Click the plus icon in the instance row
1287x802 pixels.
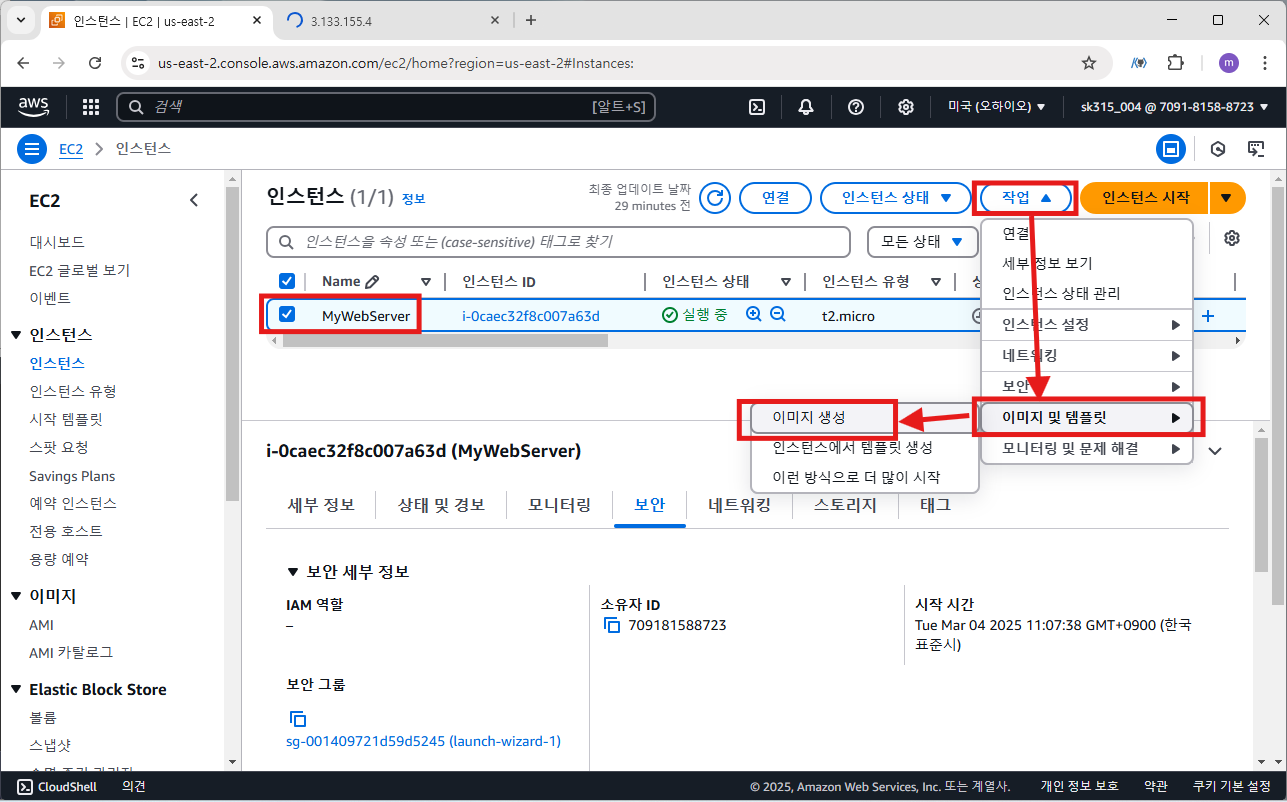pyautogui.click(x=1207, y=315)
